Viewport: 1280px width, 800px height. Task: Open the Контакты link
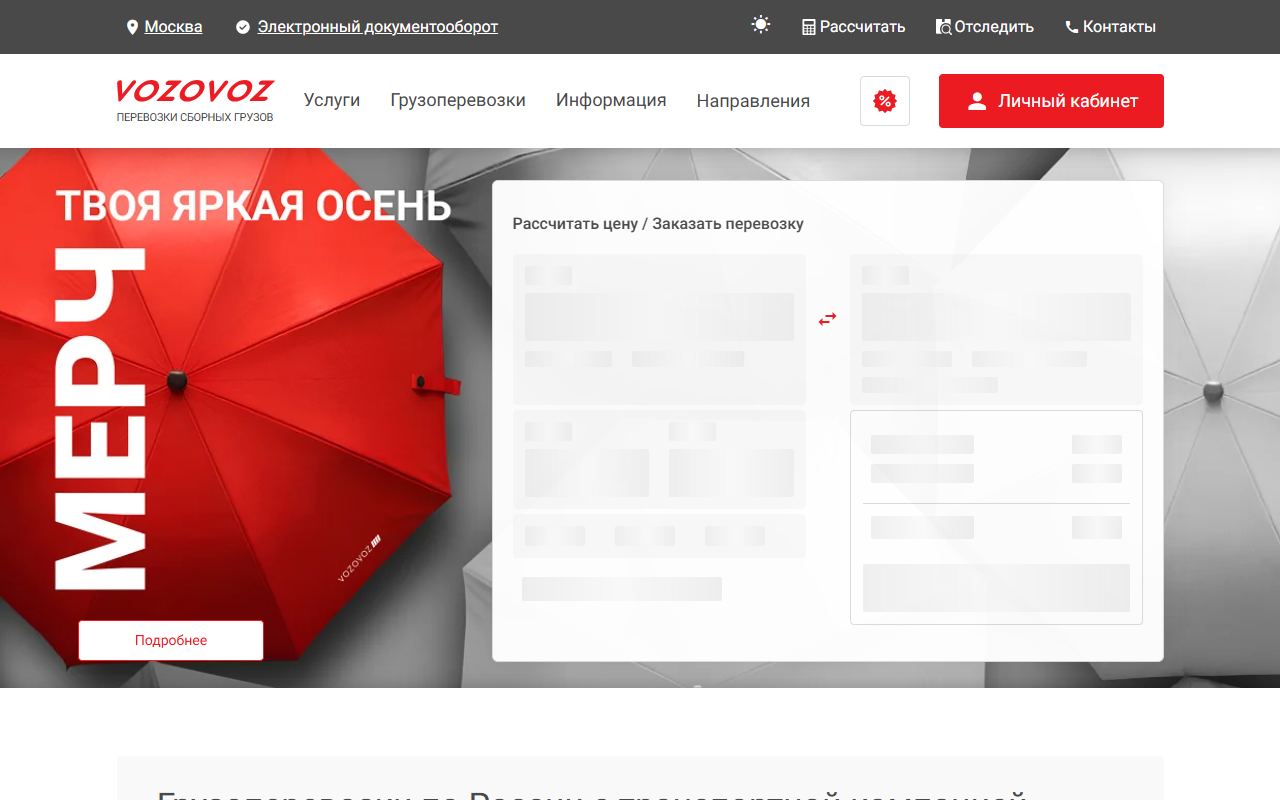pyautogui.click(x=1119, y=27)
